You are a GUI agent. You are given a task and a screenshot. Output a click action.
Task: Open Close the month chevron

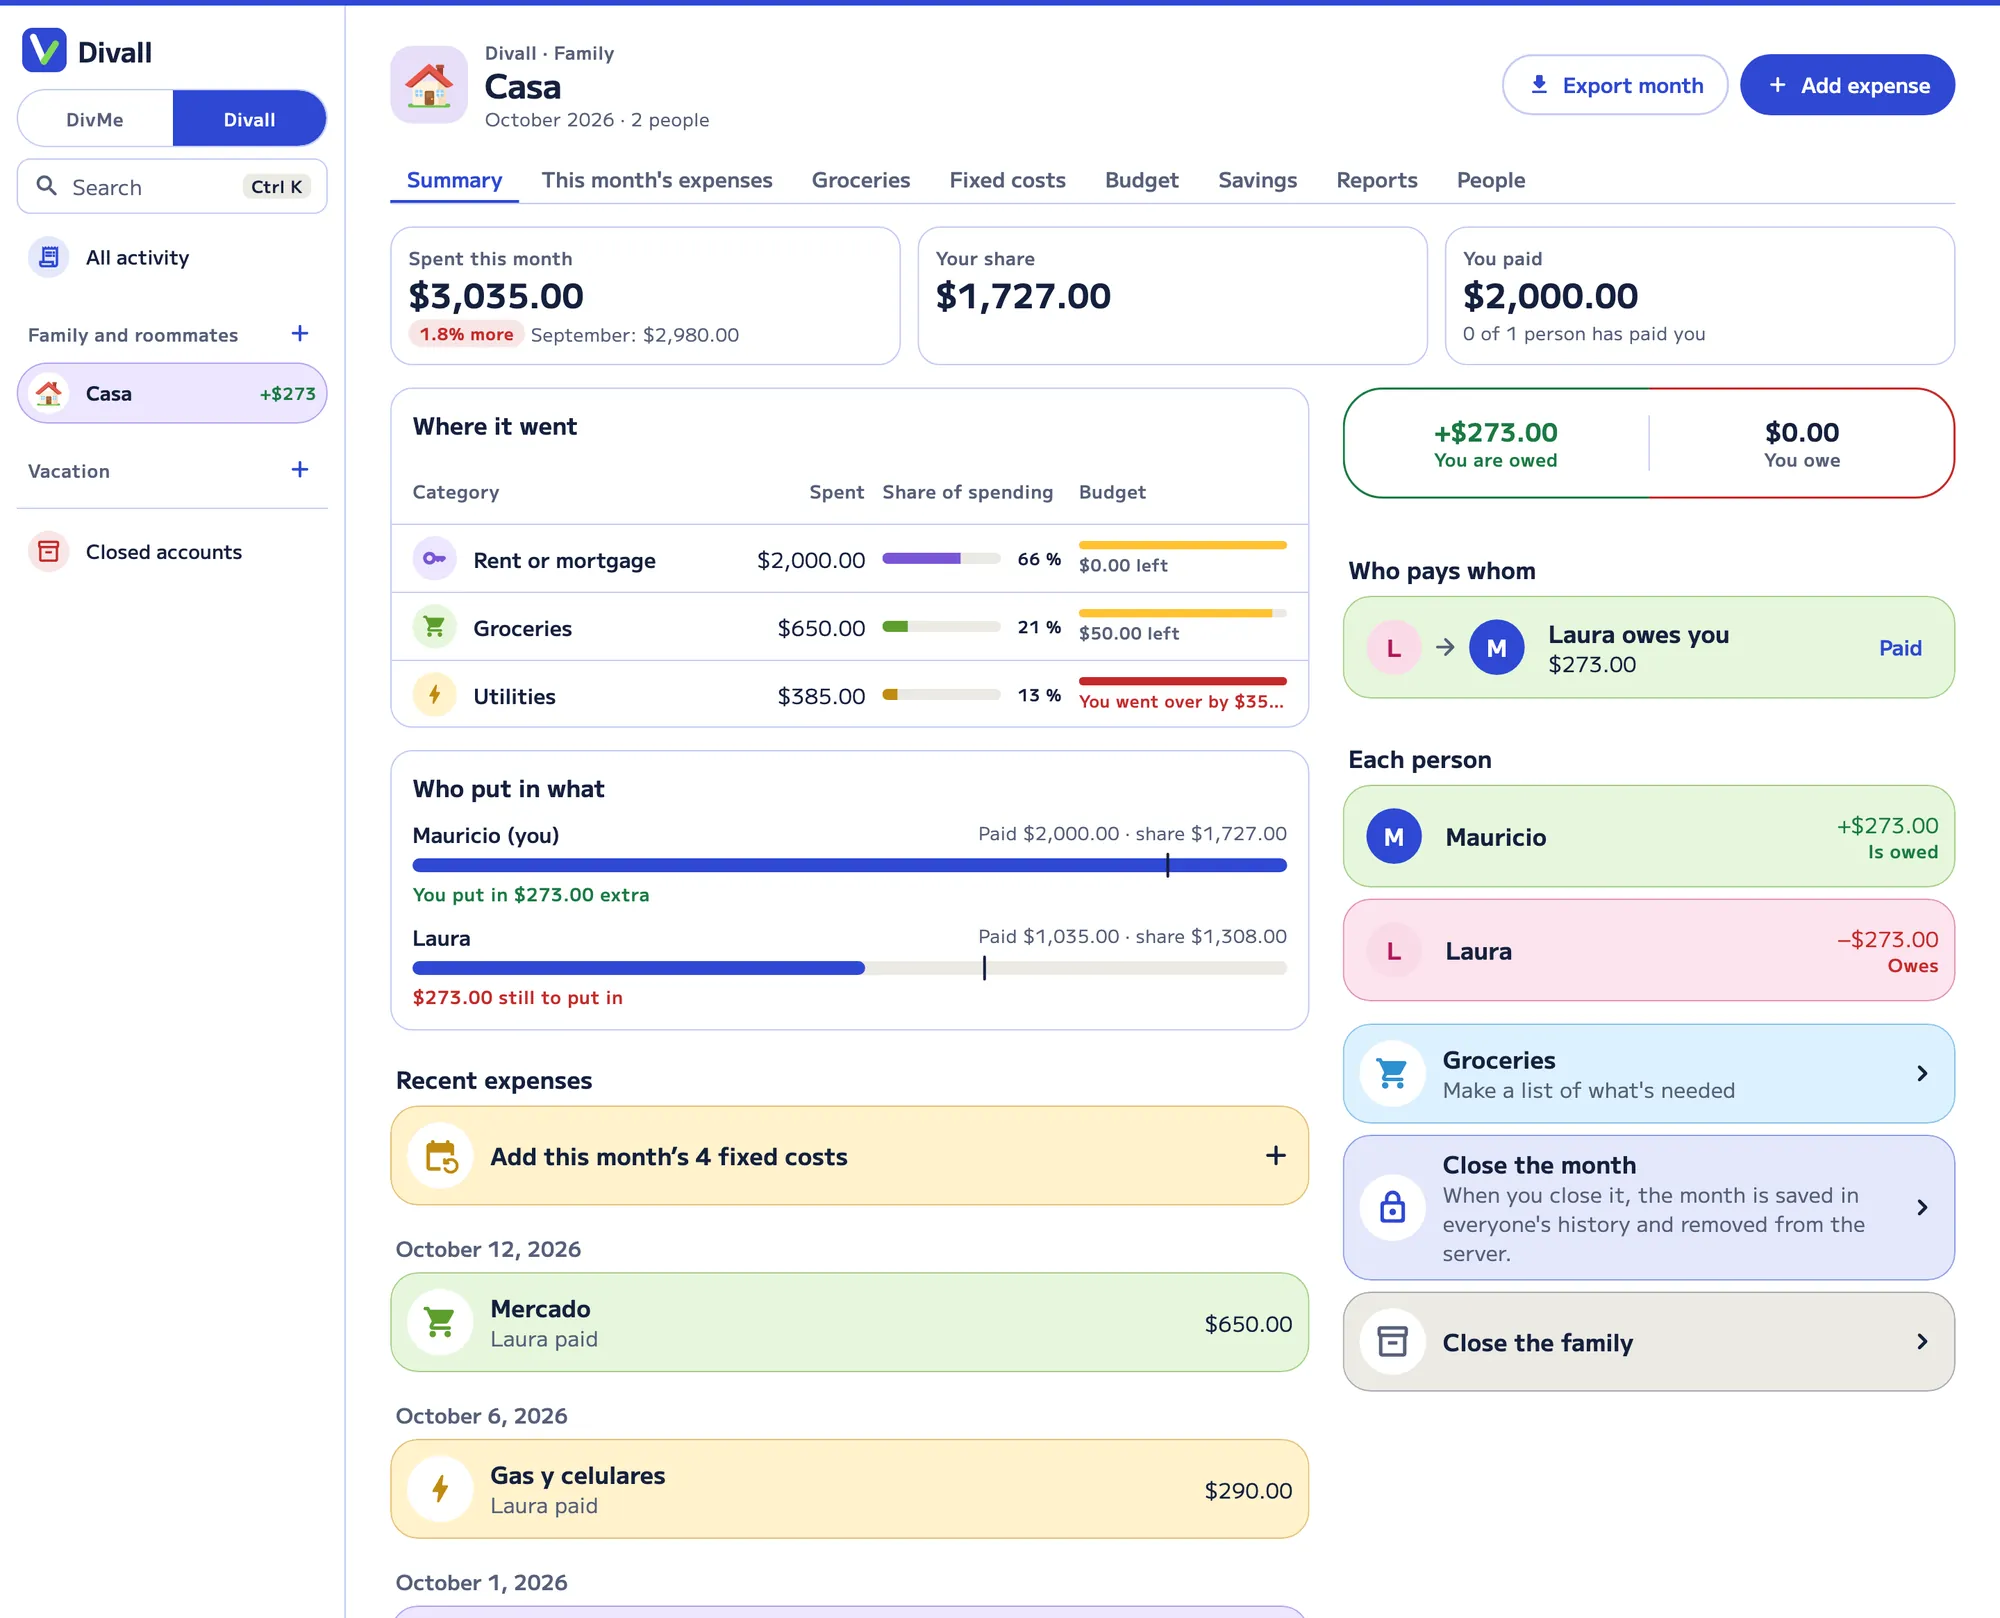pyautogui.click(x=1921, y=1208)
